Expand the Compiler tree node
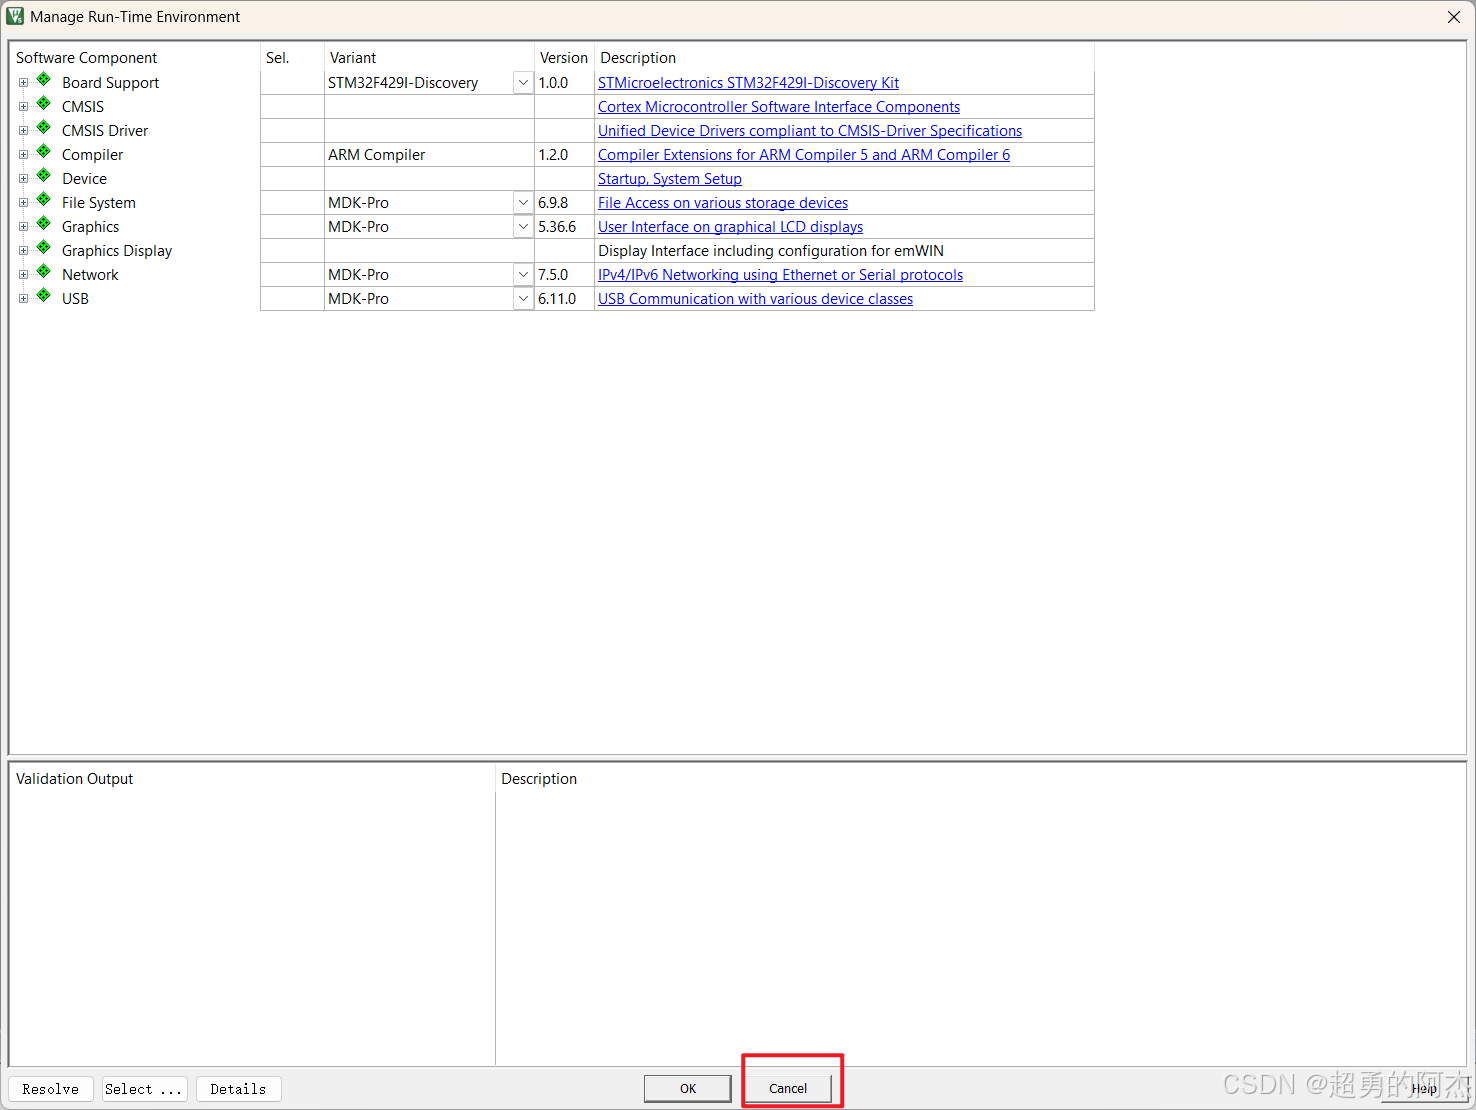 pos(23,155)
